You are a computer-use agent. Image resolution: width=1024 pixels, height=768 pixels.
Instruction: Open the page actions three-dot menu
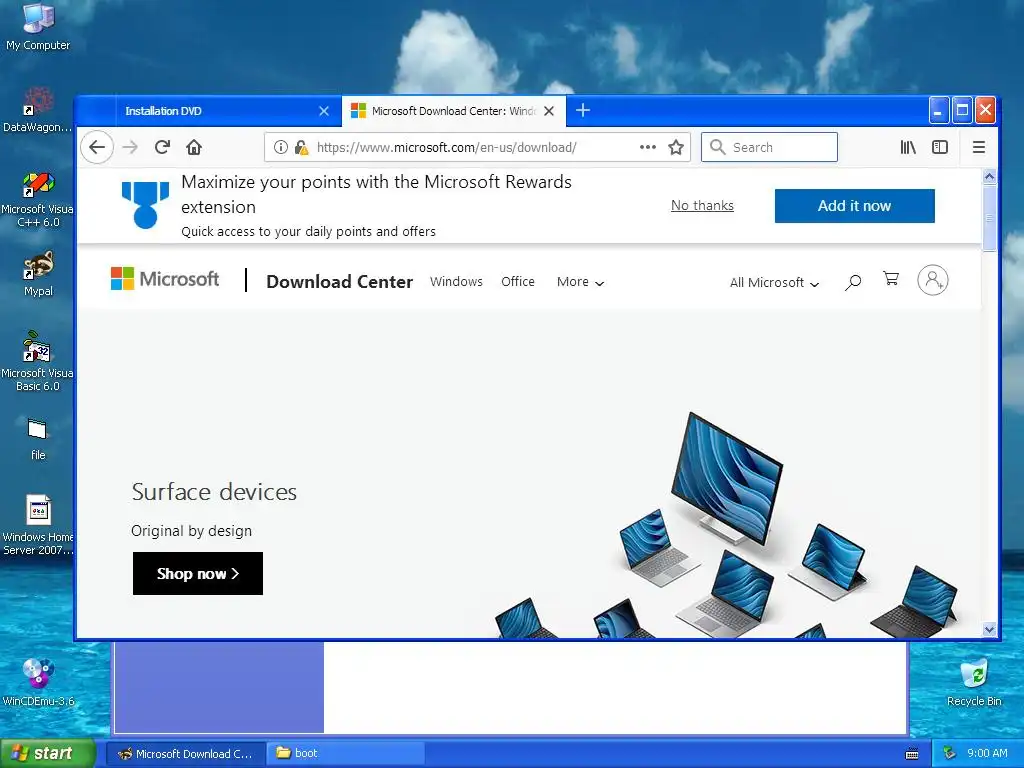coord(648,147)
